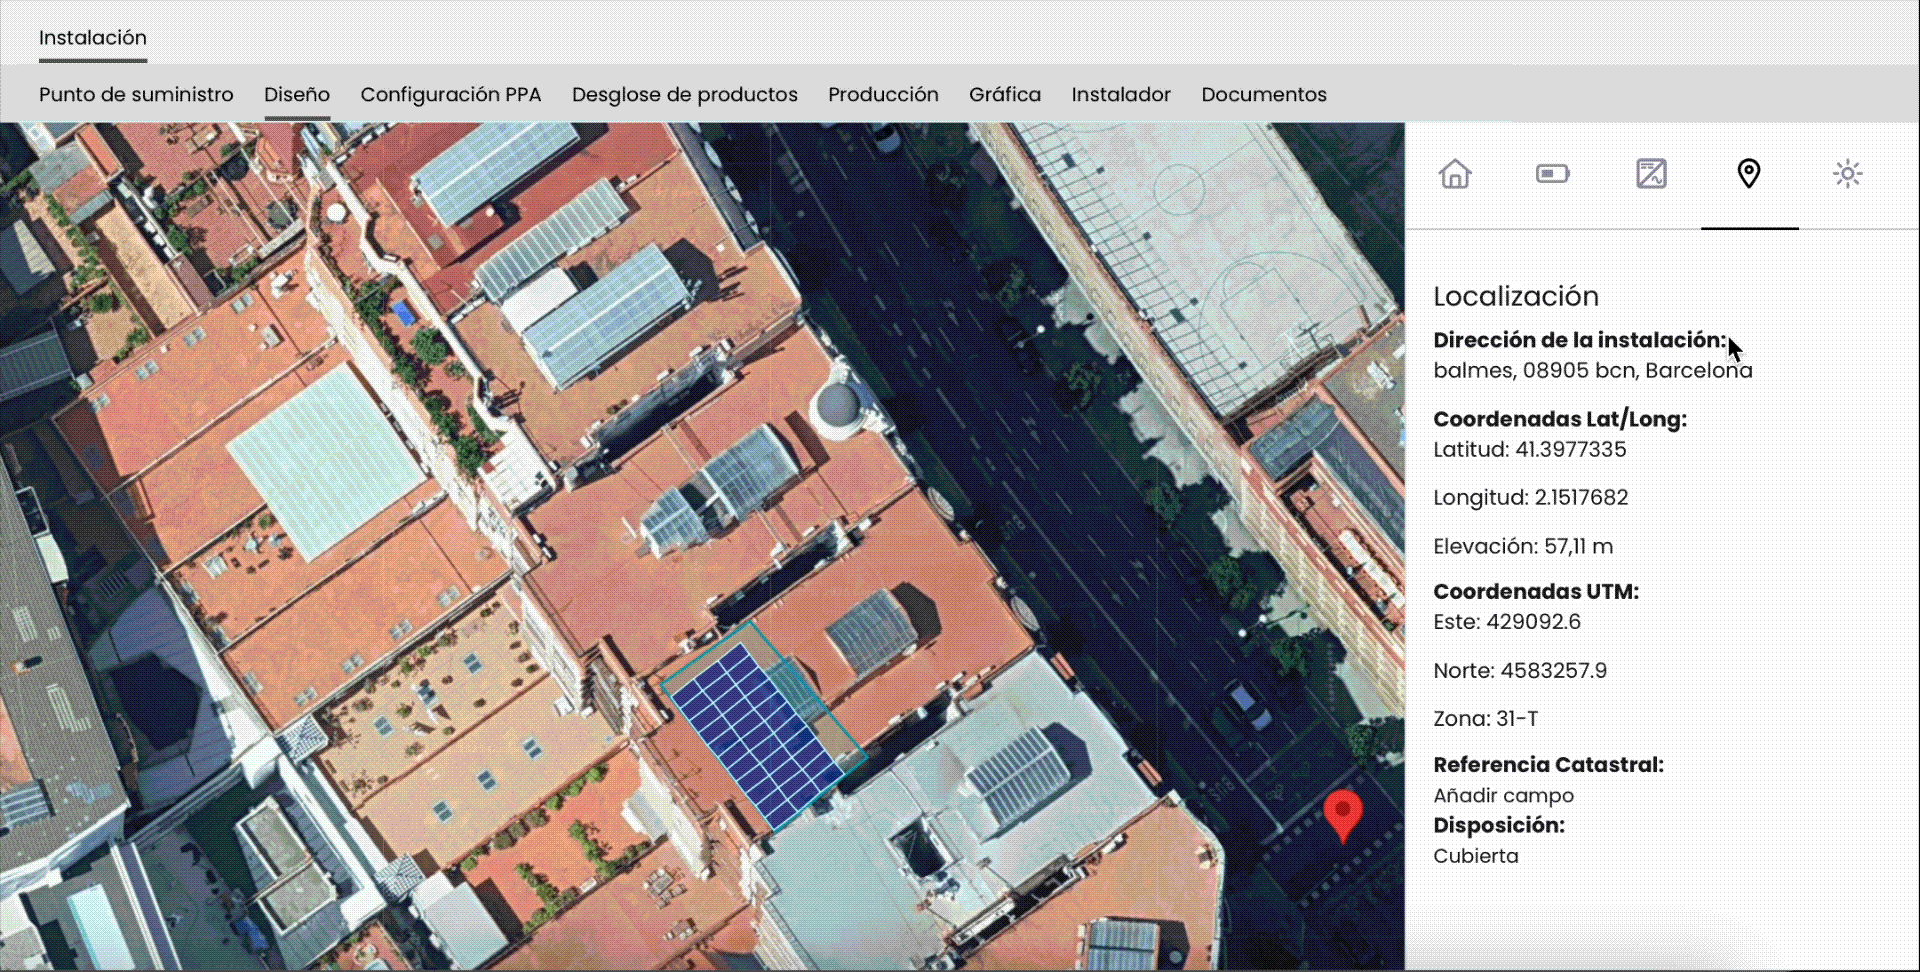The width and height of the screenshot is (1920, 972).
Task: Open the Gráfica tab
Action: click(1004, 95)
